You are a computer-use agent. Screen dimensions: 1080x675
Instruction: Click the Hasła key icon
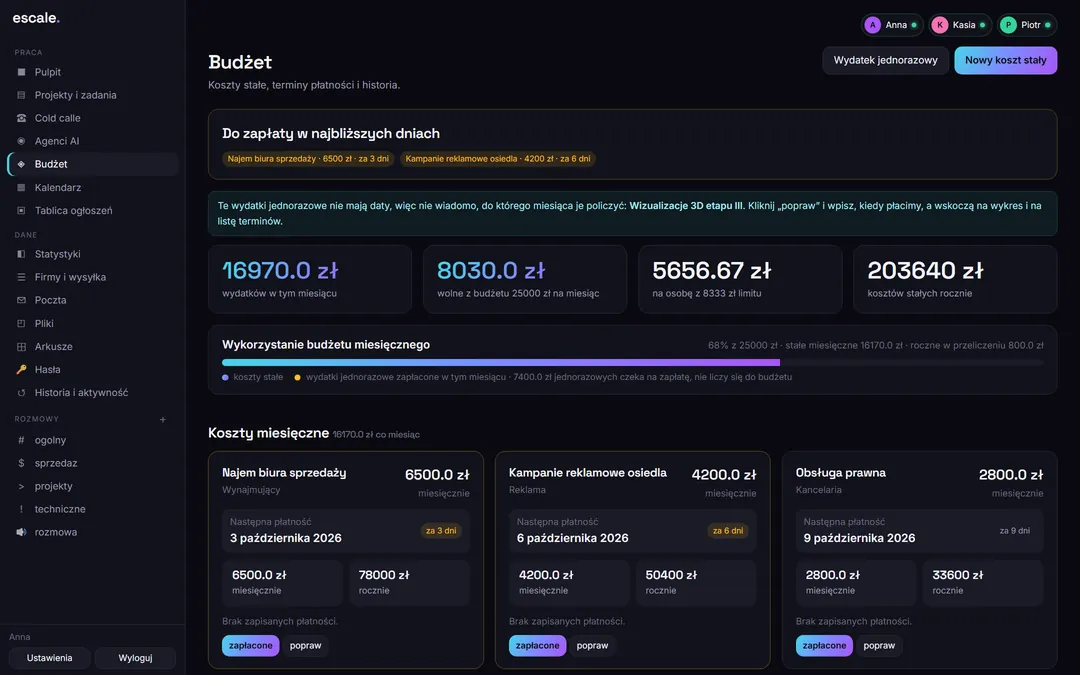(21, 369)
